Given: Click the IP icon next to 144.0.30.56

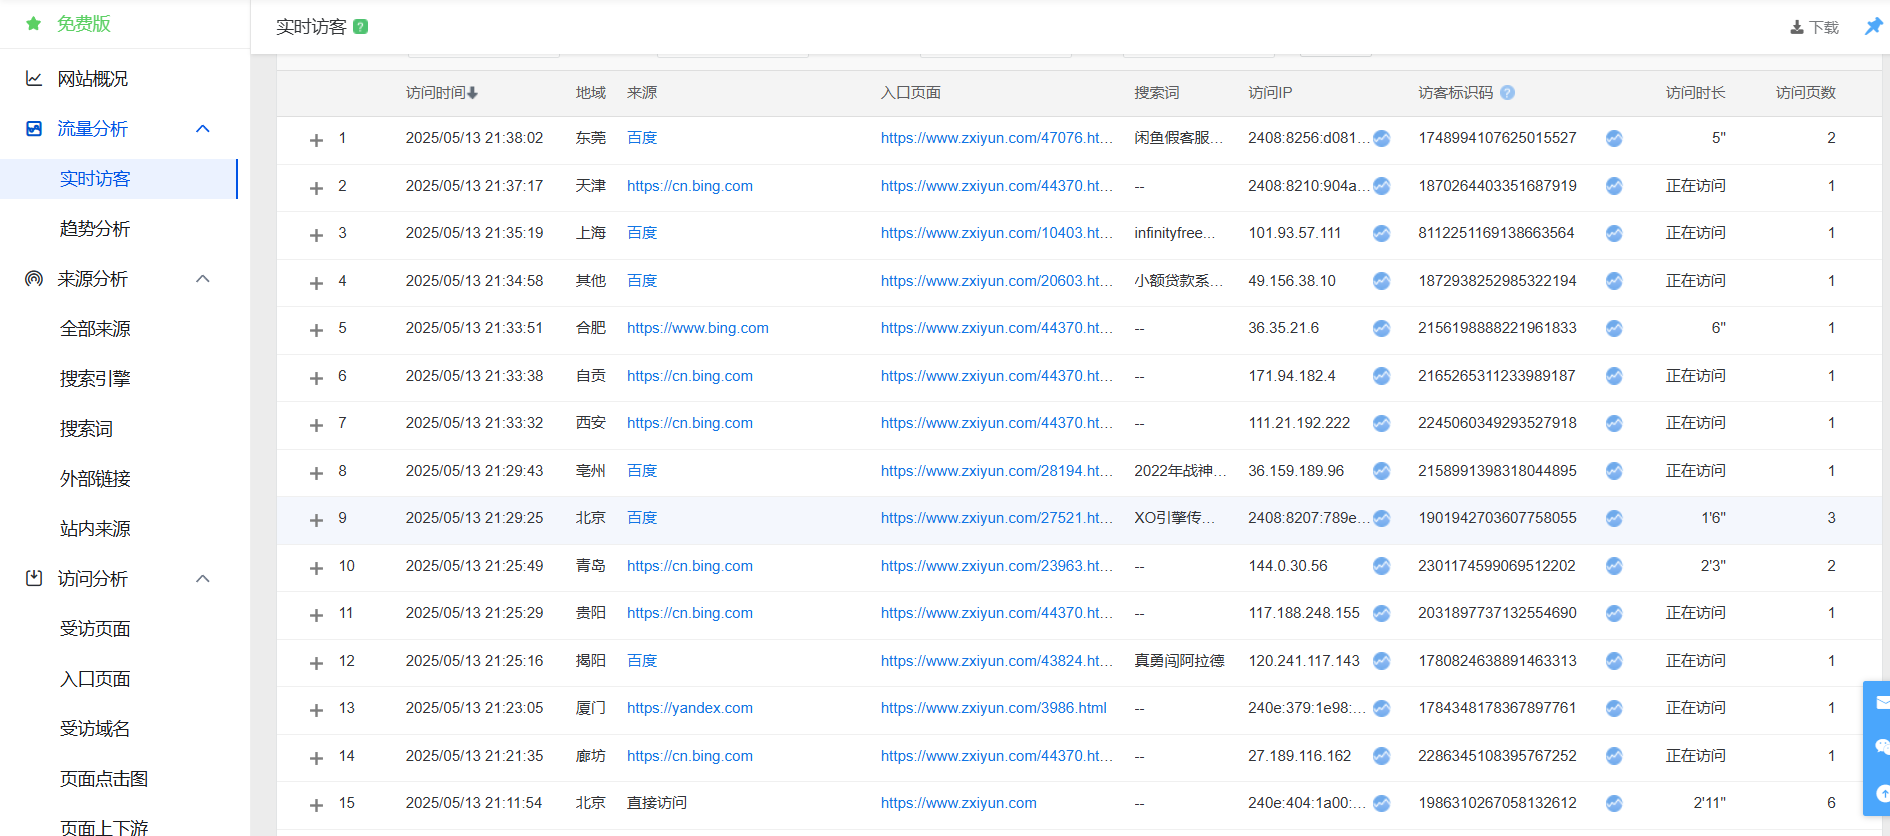Looking at the screenshot, I should (x=1381, y=566).
